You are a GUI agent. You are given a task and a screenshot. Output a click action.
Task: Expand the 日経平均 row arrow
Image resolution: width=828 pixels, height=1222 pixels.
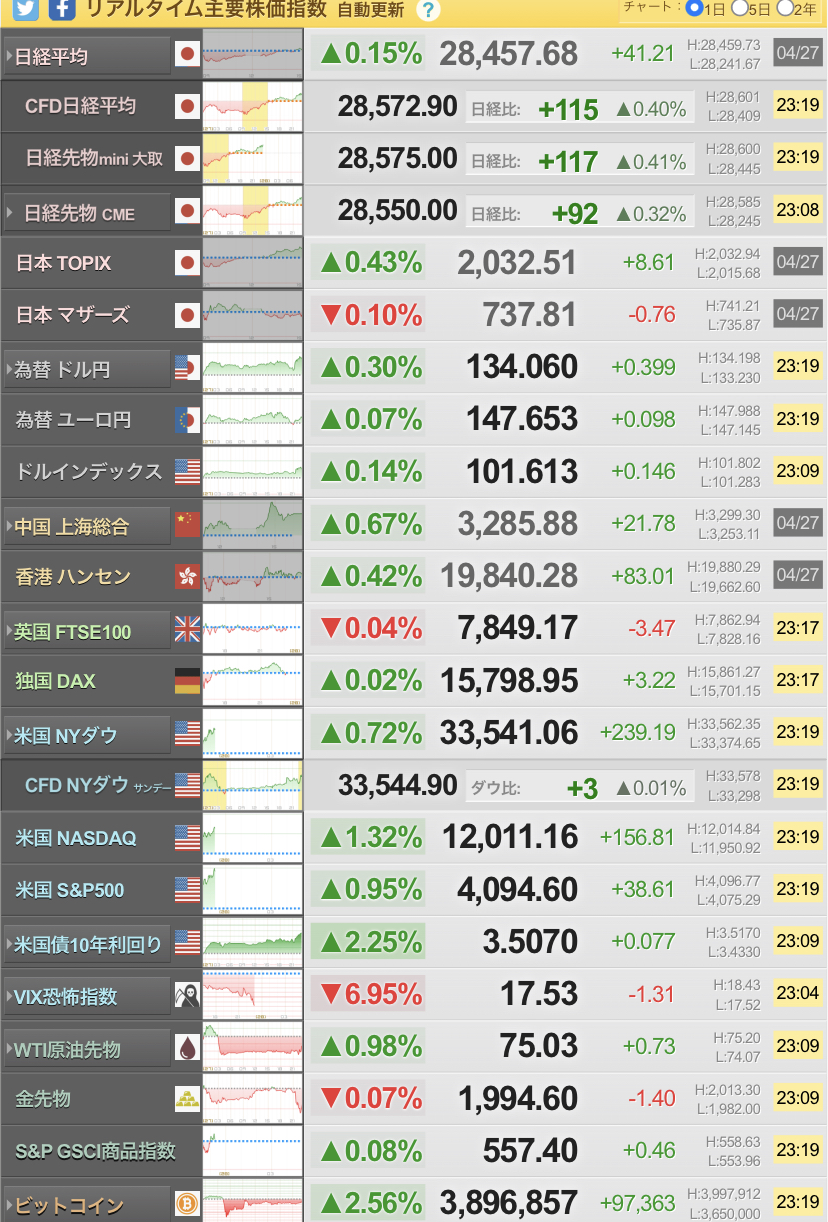[9, 57]
